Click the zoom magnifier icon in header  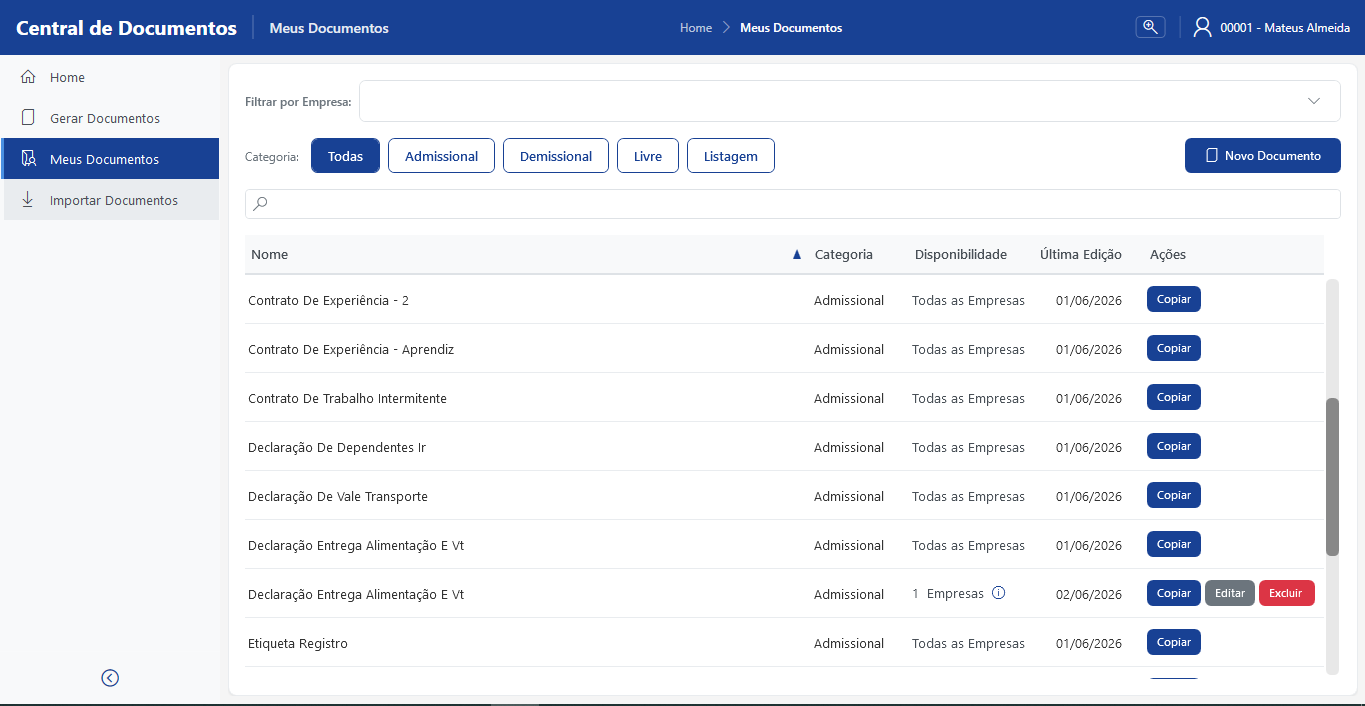pyautogui.click(x=1150, y=27)
